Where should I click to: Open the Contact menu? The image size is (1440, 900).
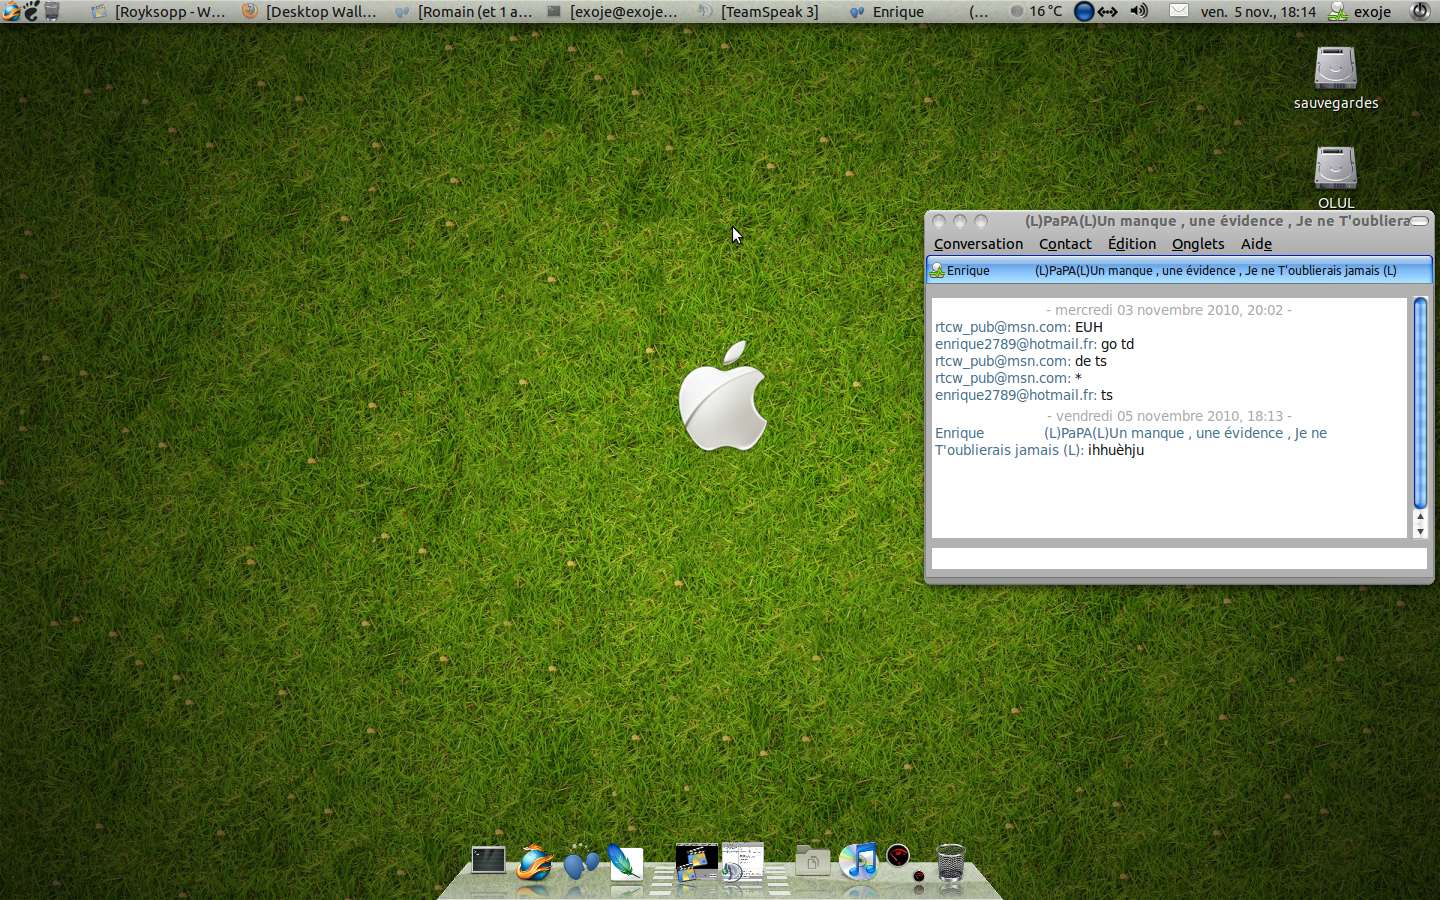coord(1065,244)
